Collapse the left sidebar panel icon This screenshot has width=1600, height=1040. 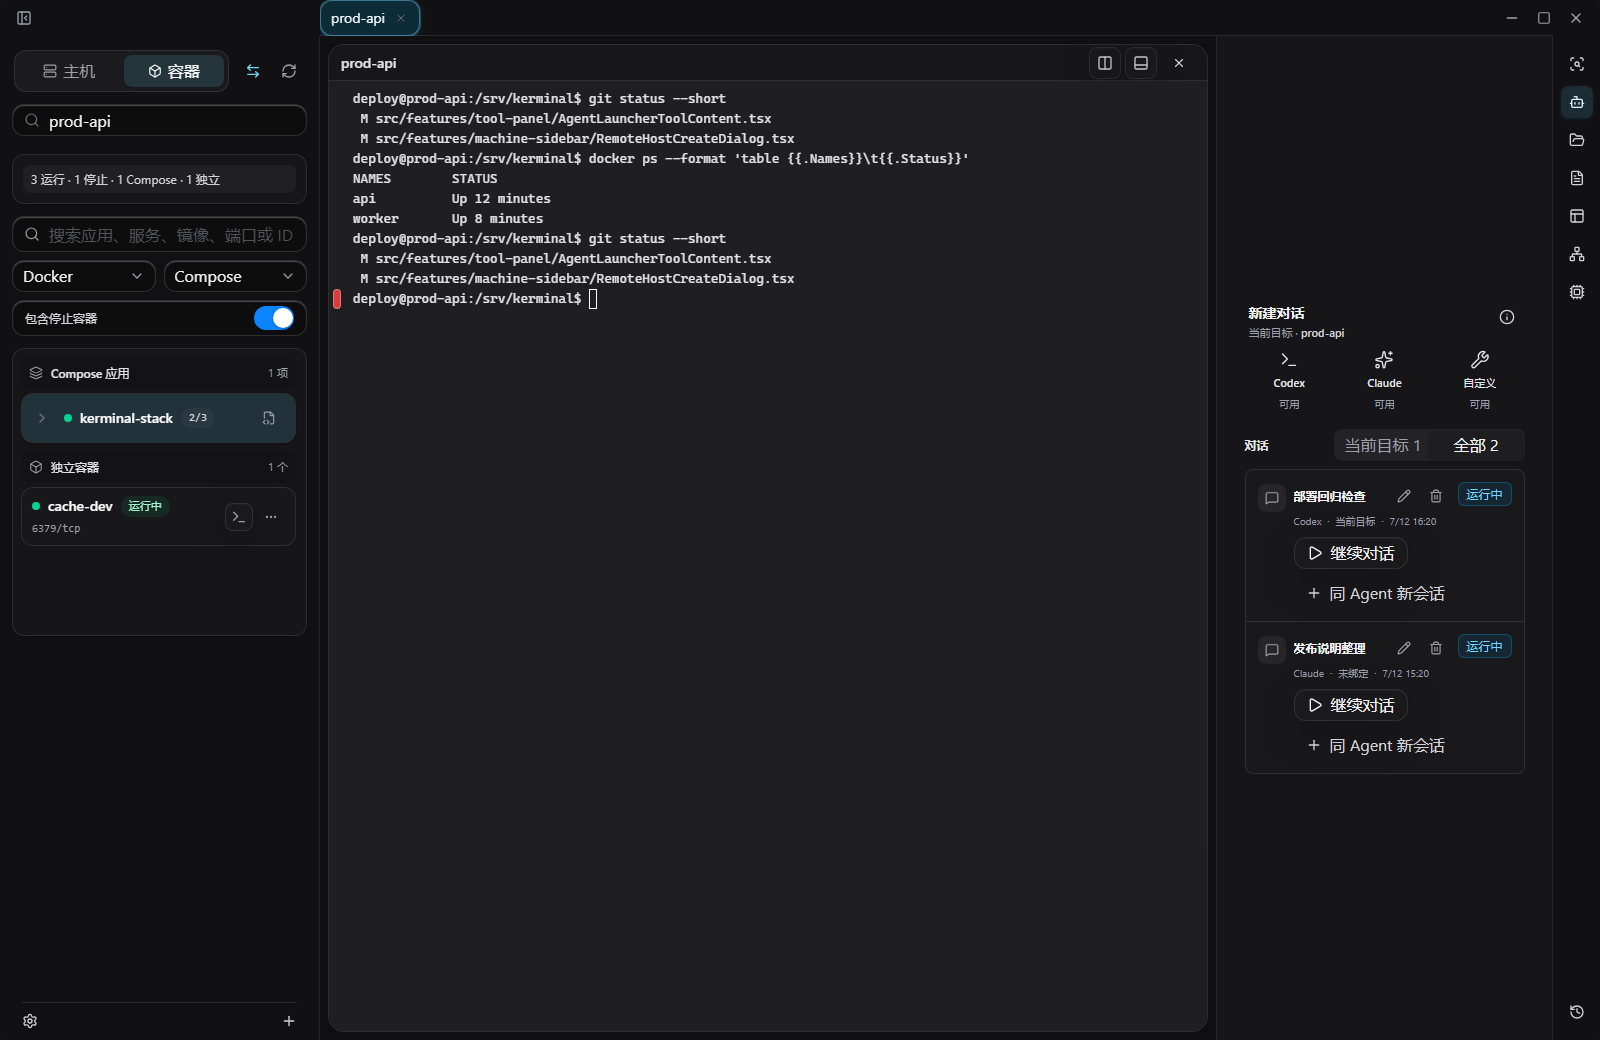point(24,18)
